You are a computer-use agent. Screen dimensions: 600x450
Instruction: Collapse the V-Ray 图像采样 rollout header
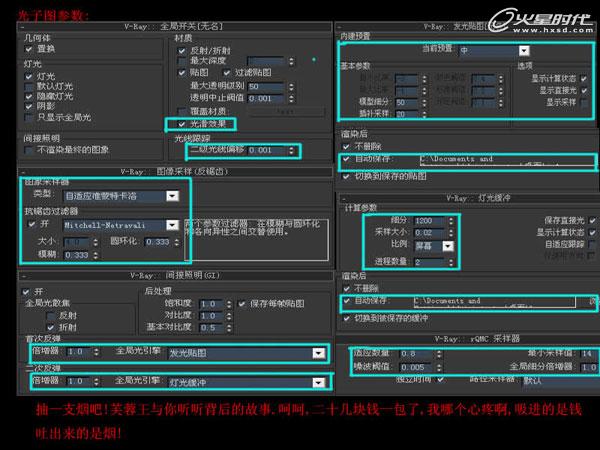point(174,172)
